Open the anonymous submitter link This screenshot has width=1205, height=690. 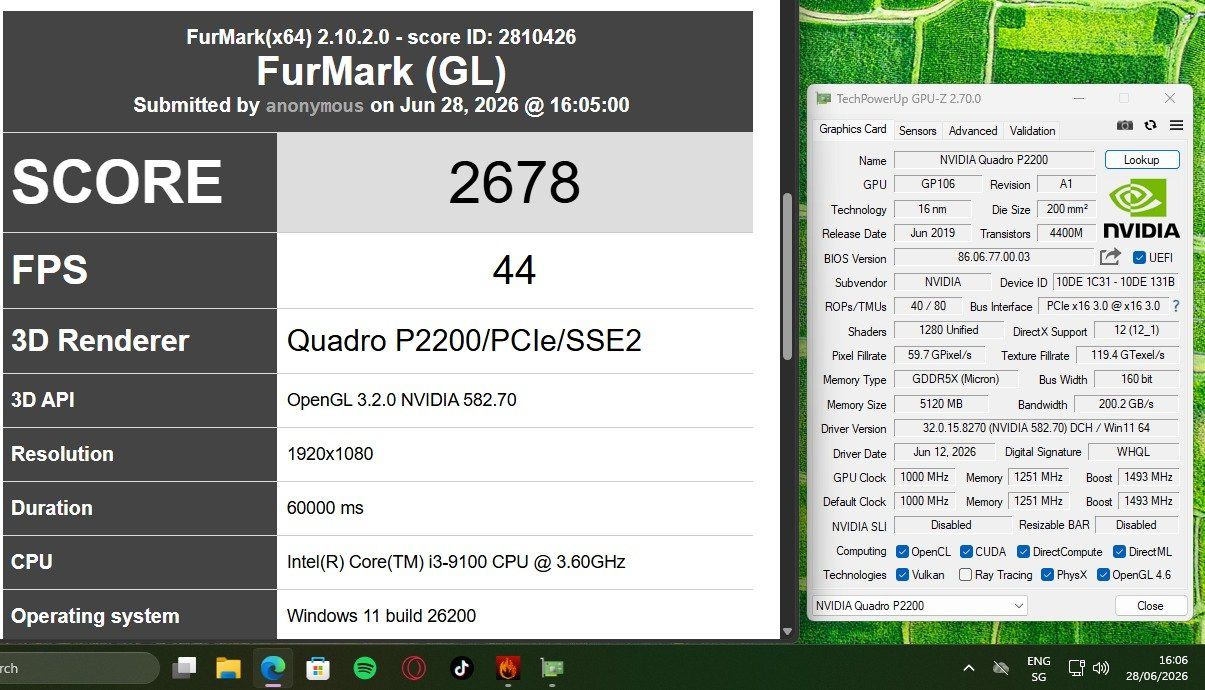(x=314, y=105)
